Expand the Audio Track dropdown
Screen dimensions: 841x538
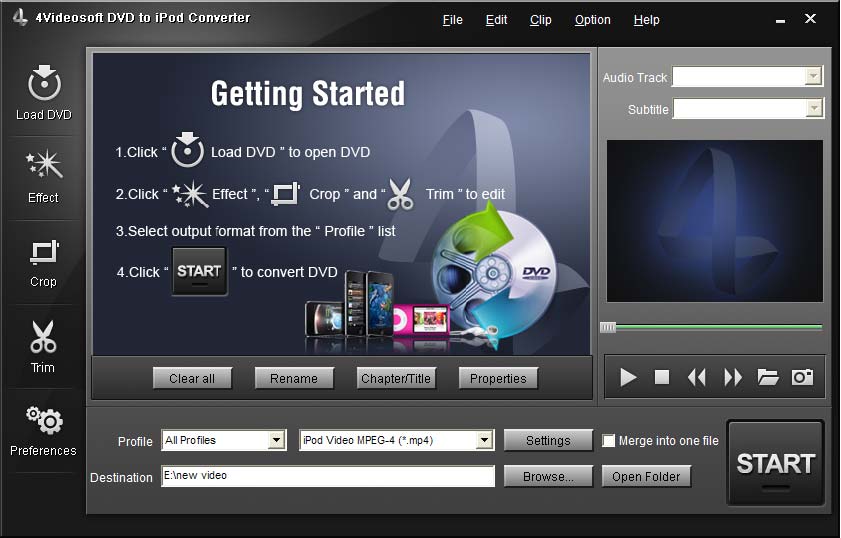tap(814, 76)
